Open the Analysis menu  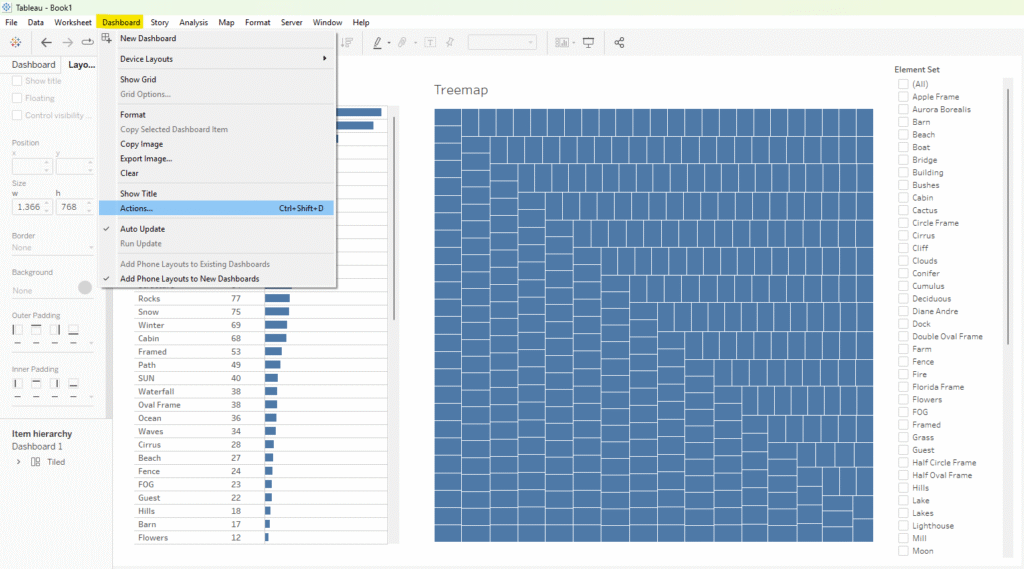point(193,22)
